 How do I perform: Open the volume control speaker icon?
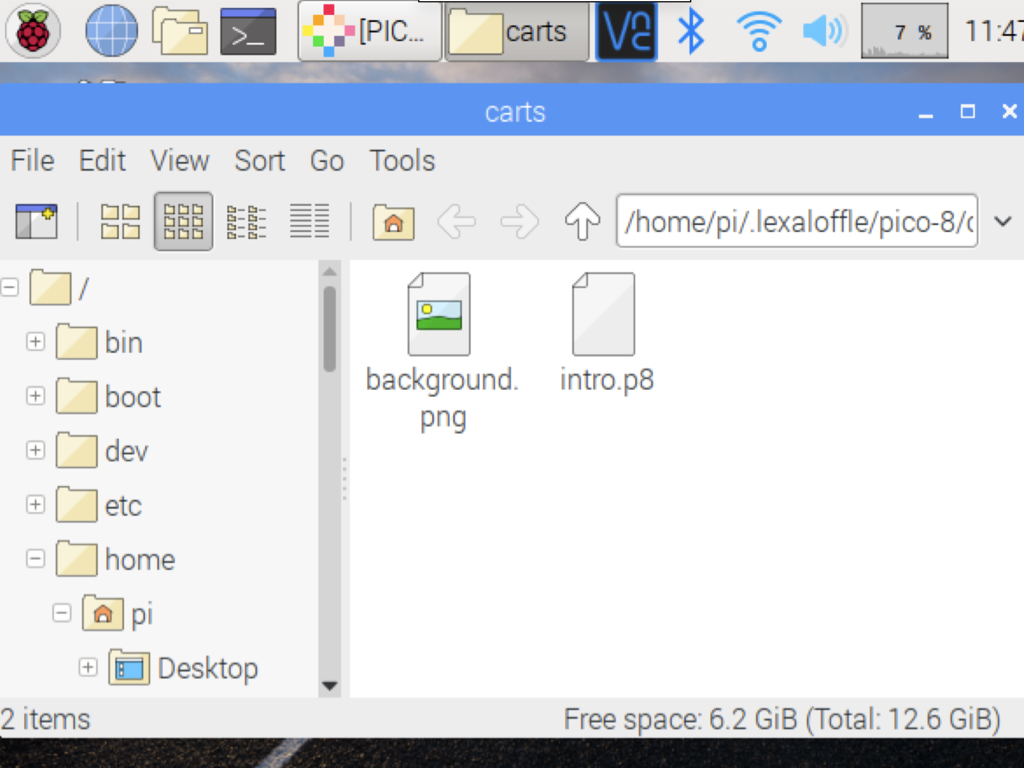pyautogui.click(x=825, y=31)
